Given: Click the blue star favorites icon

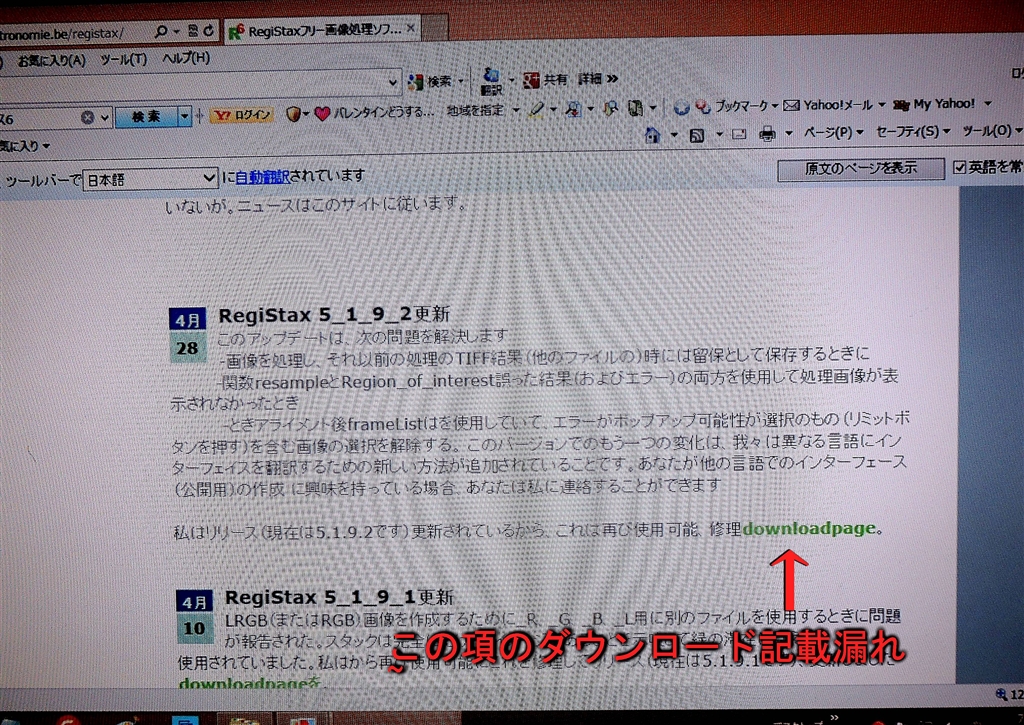Looking at the screenshot, I should click(x=681, y=107).
